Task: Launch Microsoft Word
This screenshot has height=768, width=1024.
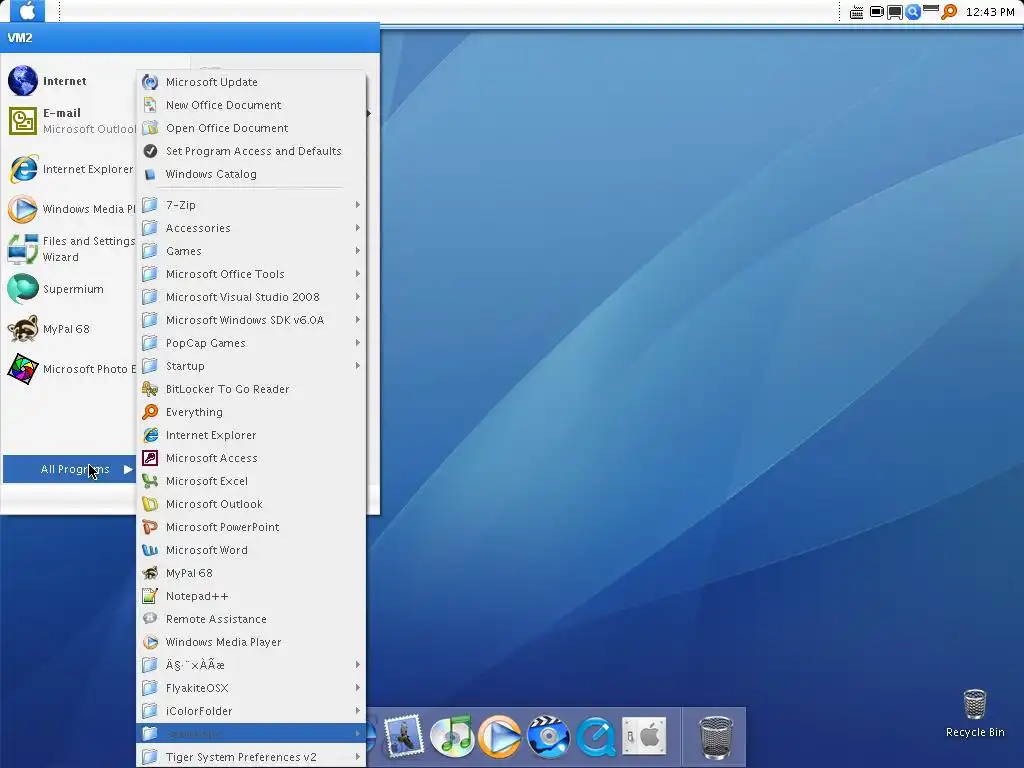Action: (251, 550)
